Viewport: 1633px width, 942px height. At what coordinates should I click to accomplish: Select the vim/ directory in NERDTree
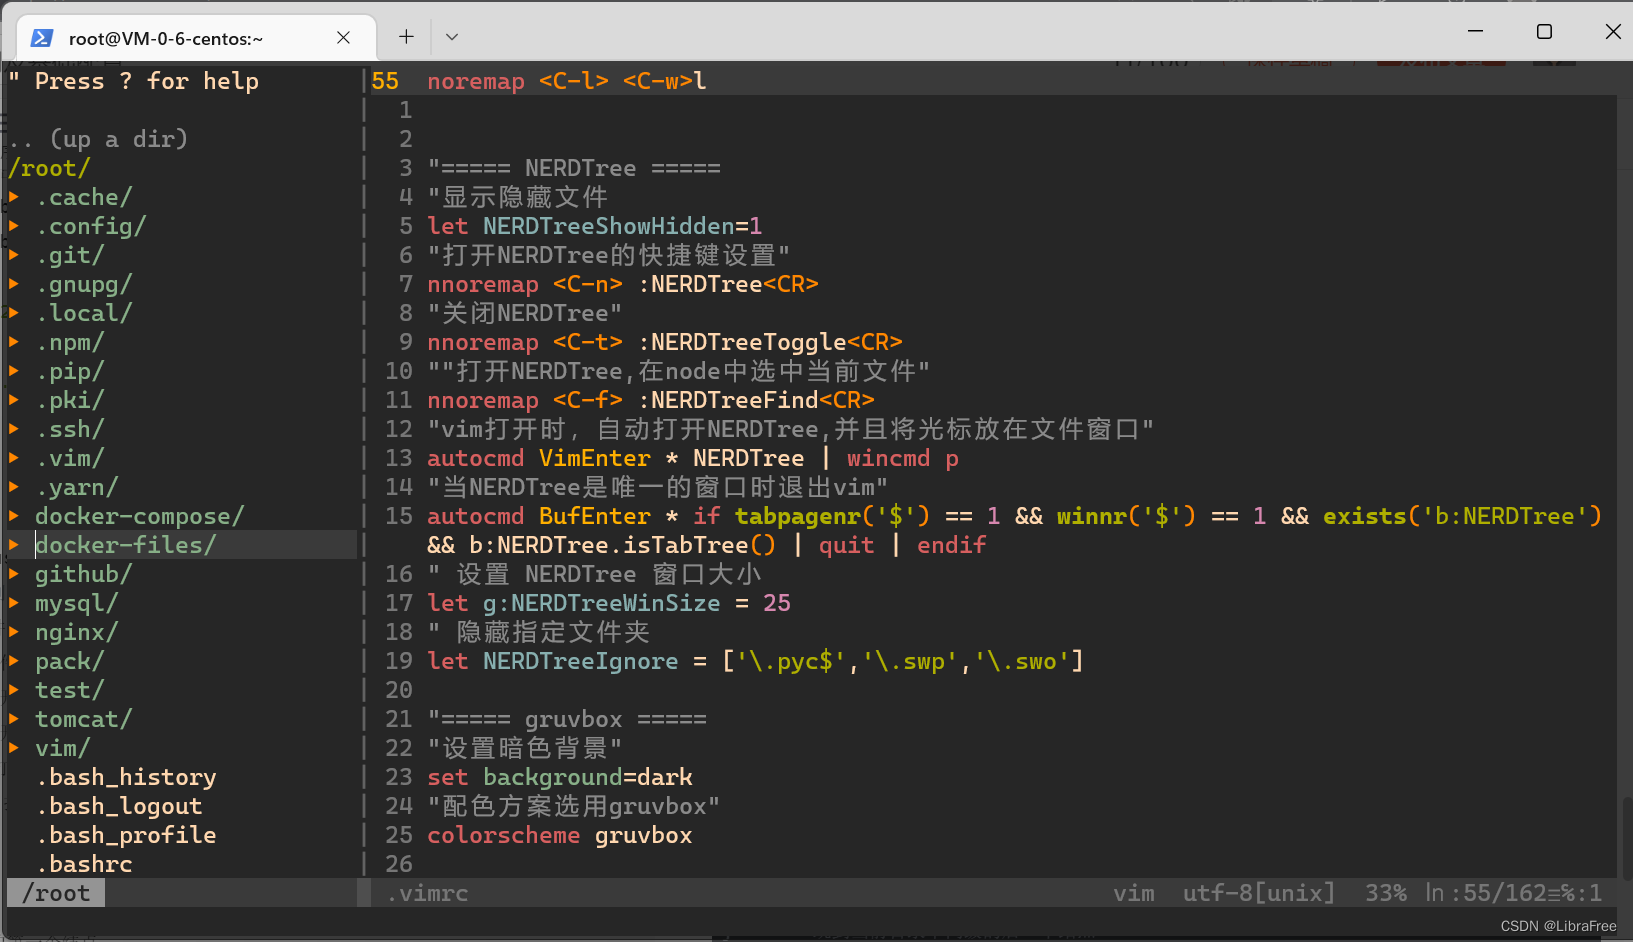[x=63, y=748]
